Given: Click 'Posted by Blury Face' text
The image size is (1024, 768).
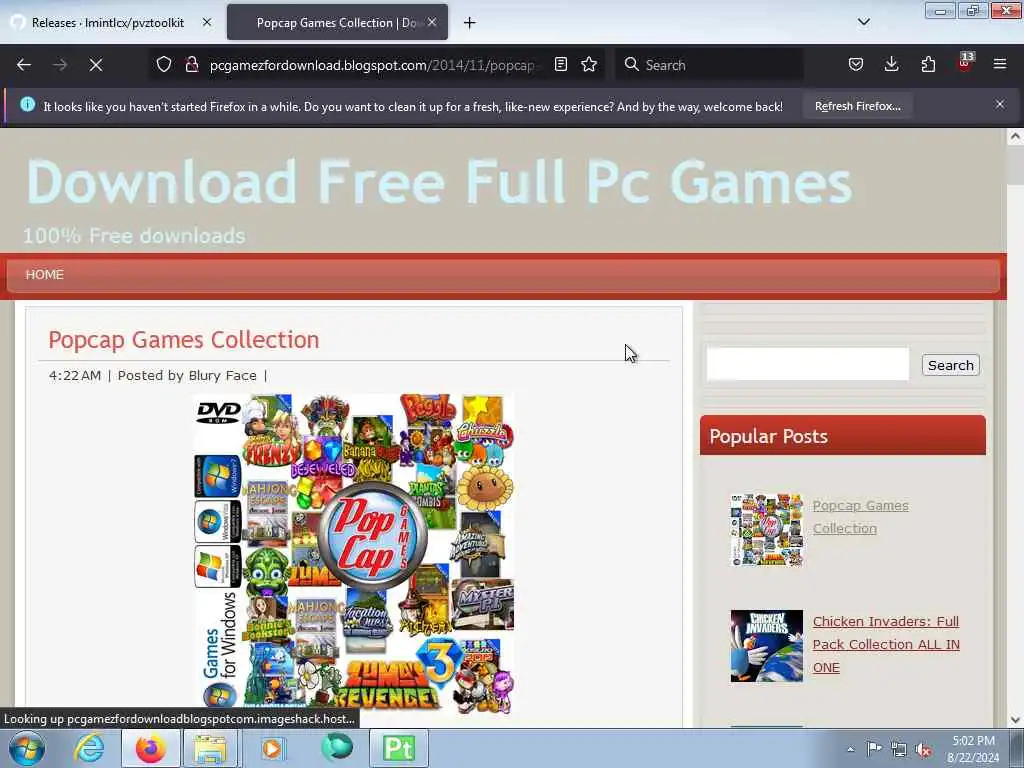Looking at the screenshot, I should coord(187,376).
